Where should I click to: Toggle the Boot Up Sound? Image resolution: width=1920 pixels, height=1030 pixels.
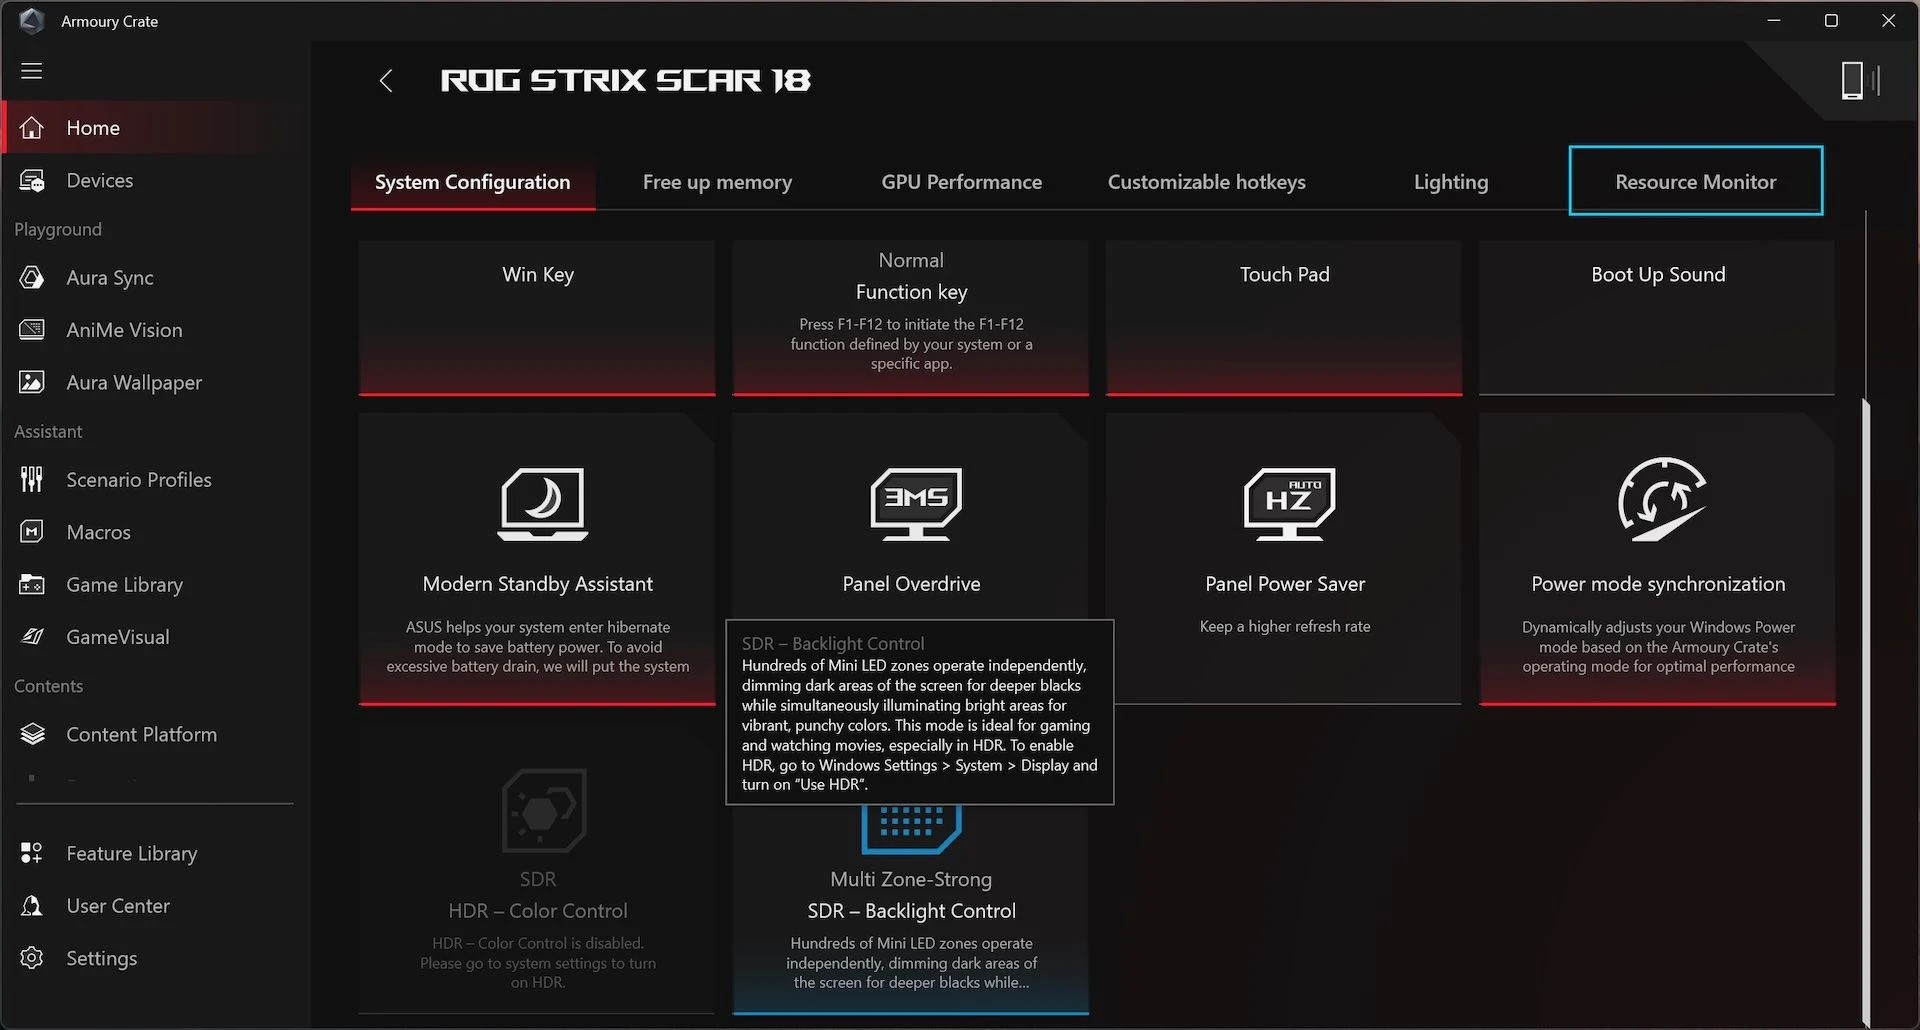click(1656, 317)
